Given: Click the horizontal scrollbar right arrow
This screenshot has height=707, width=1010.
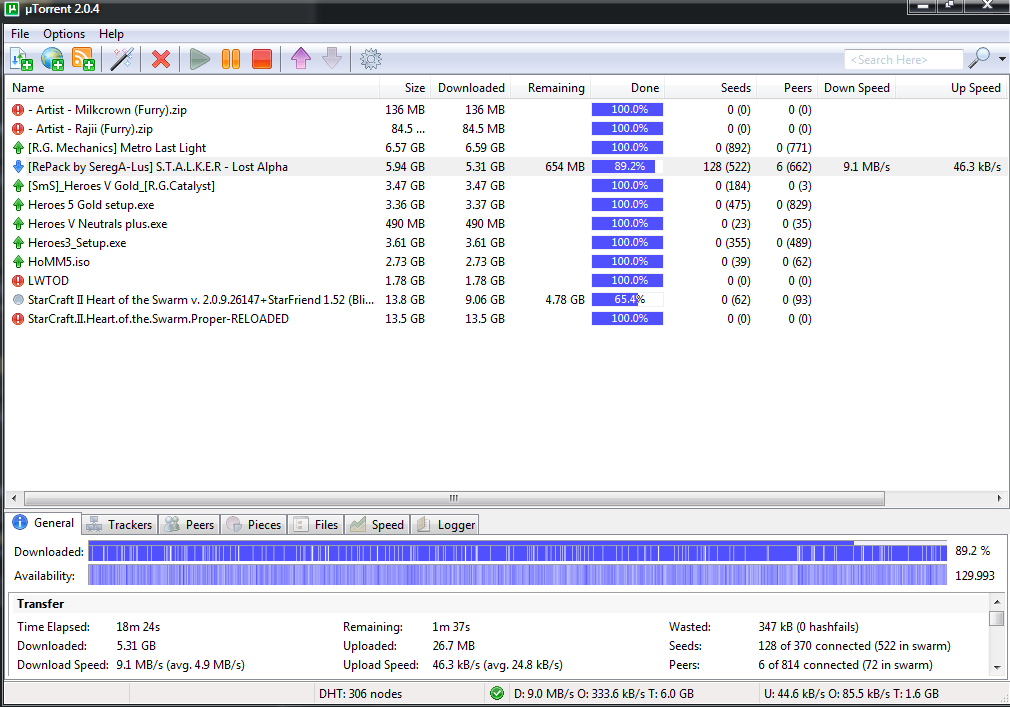Looking at the screenshot, I should point(999,498).
